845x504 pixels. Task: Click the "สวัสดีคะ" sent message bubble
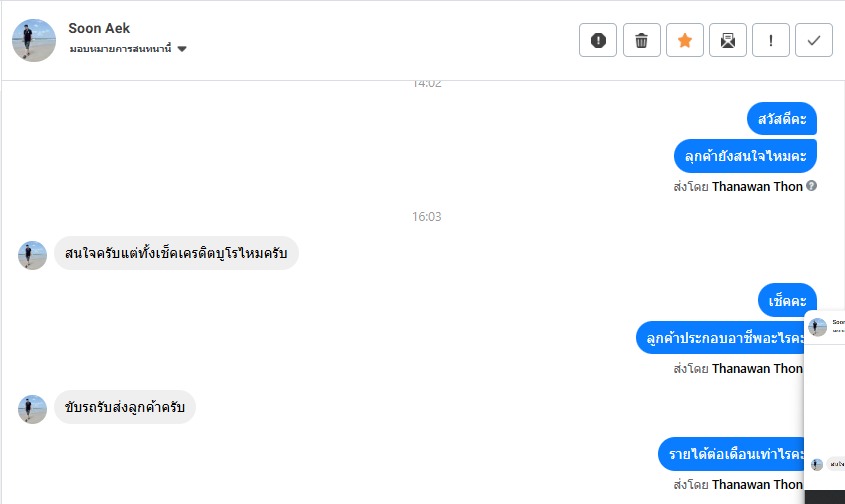(x=781, y=119)
